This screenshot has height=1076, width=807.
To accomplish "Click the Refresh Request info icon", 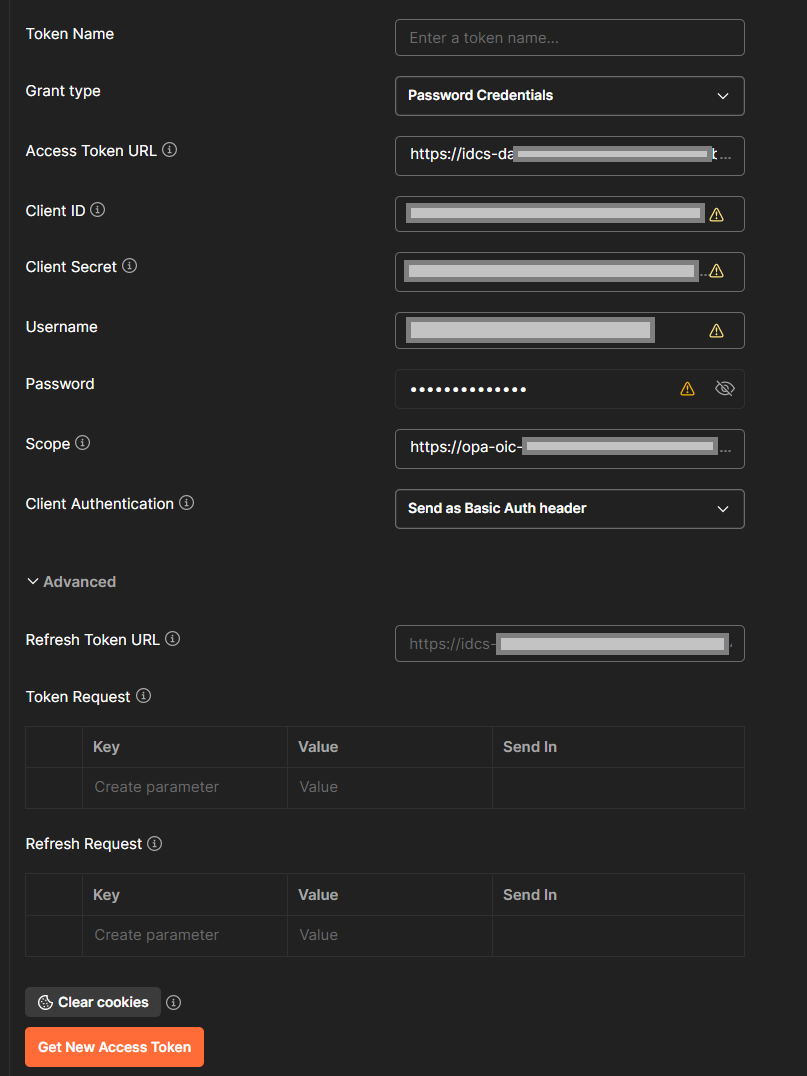I will pos(155,843).
